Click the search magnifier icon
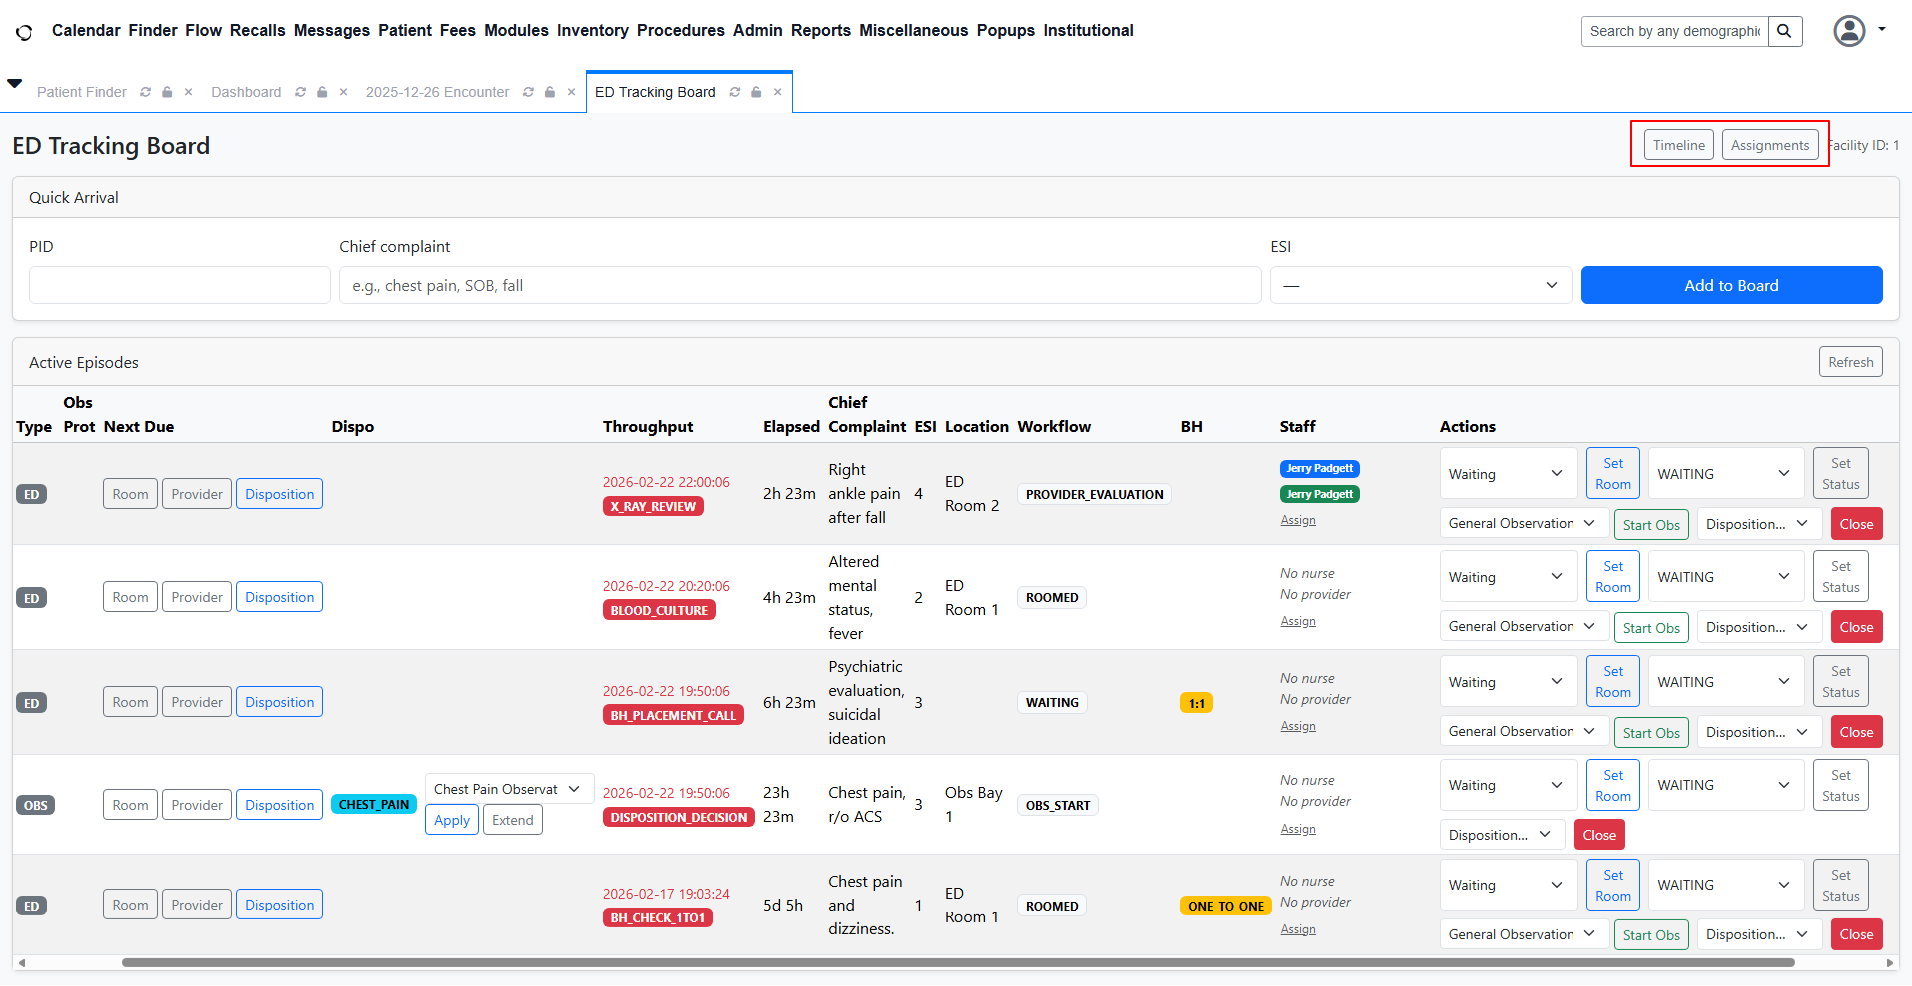This screenshot has height=986, width=1912. point(1784,31)
